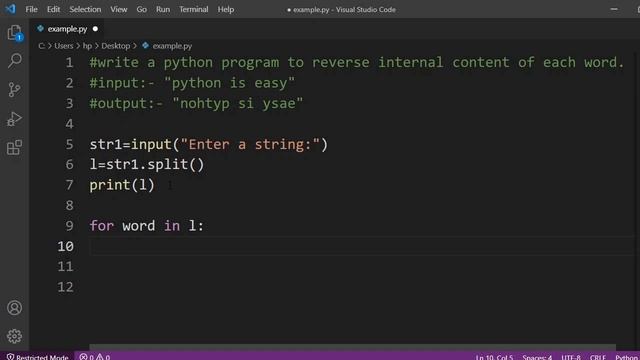The width and height of the screenshot is (640, 360).
Task: Open the Go menu
Action: tap(142, 9)
